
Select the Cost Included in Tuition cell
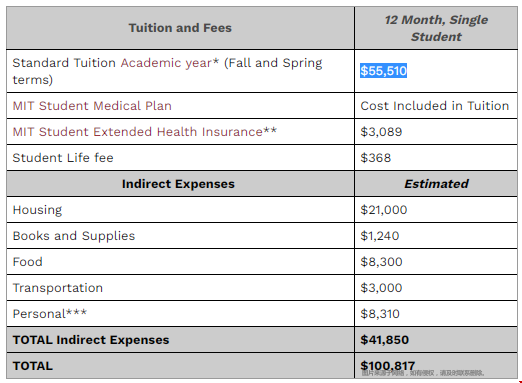(435, 106)
